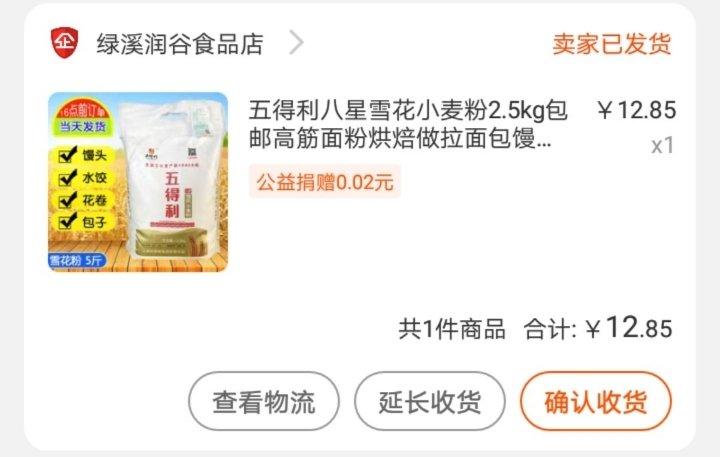Image resolution: width=720 pixels, height=457 pixels.
Task: Tap the 合计 total amount
Action: [x=598, y=328]
